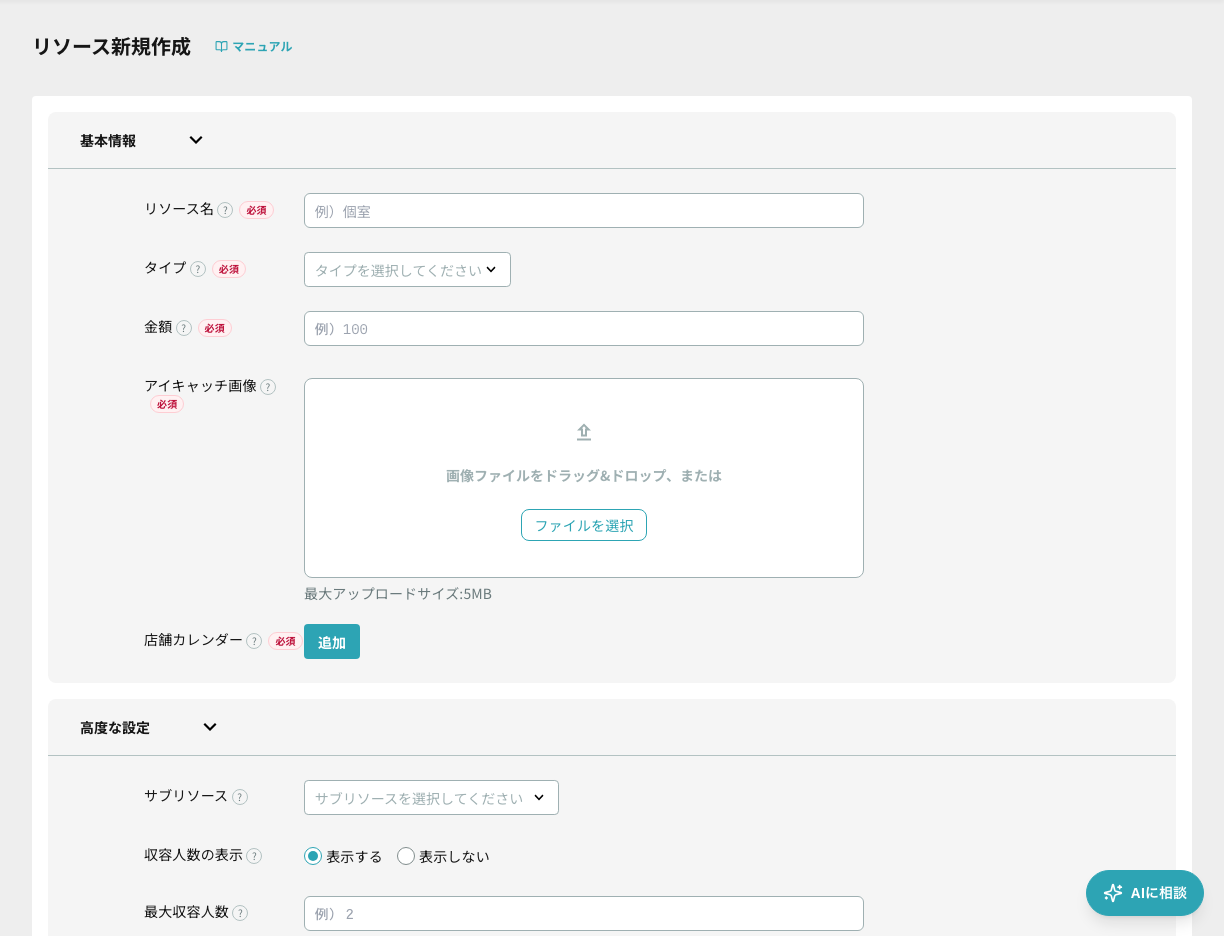The width and height of the screenshot is (1224, 936).
Task: Click the 高度な設定 section header text
Action: pyautogui.click(x=115, y=728)
